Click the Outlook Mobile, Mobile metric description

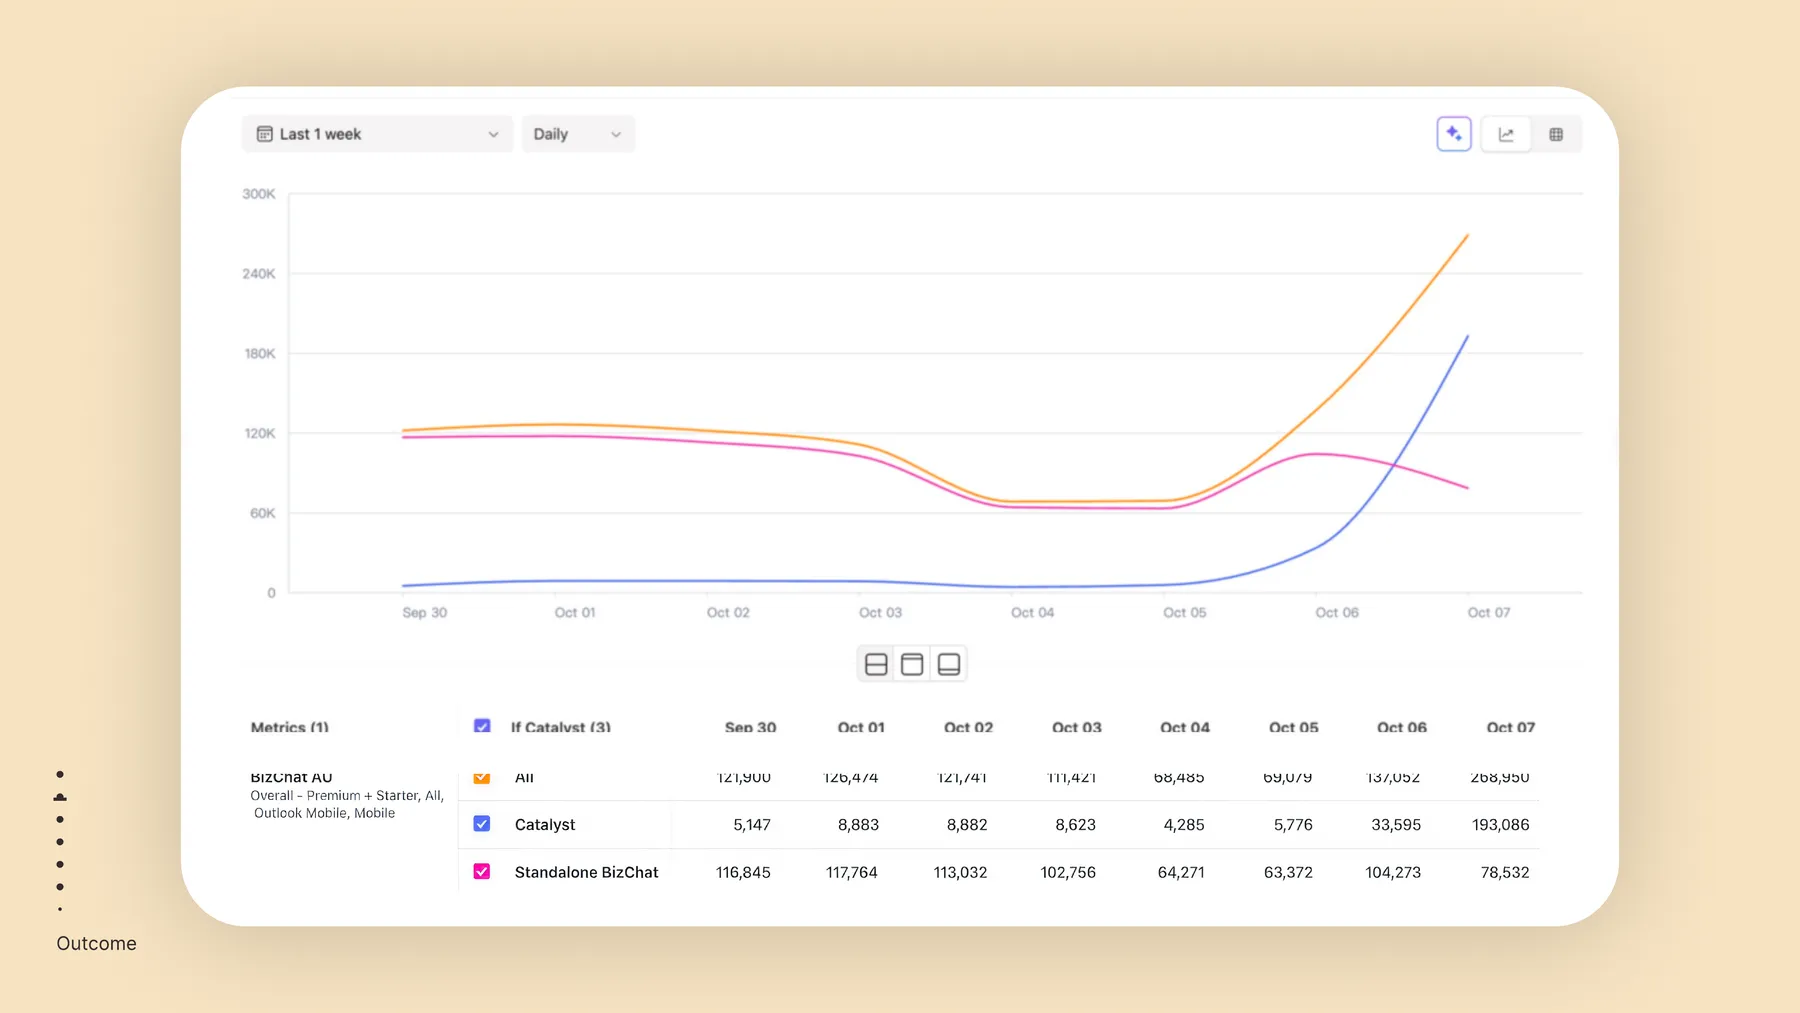pyautogui.click(x=324, y=813)
